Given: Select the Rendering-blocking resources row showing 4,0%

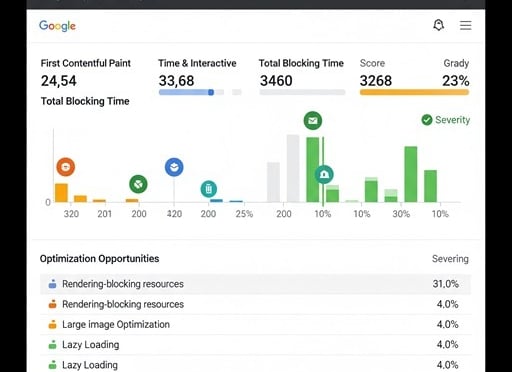Looking at the screenshot, I should point(256,304).
